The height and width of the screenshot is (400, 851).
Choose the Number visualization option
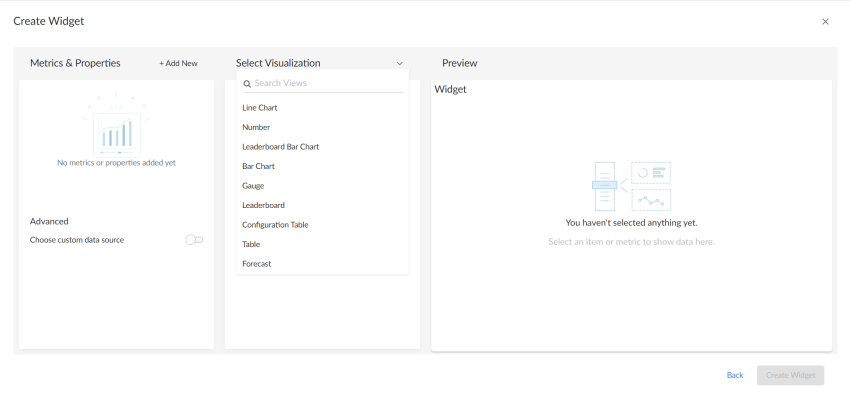click(256, 127)
